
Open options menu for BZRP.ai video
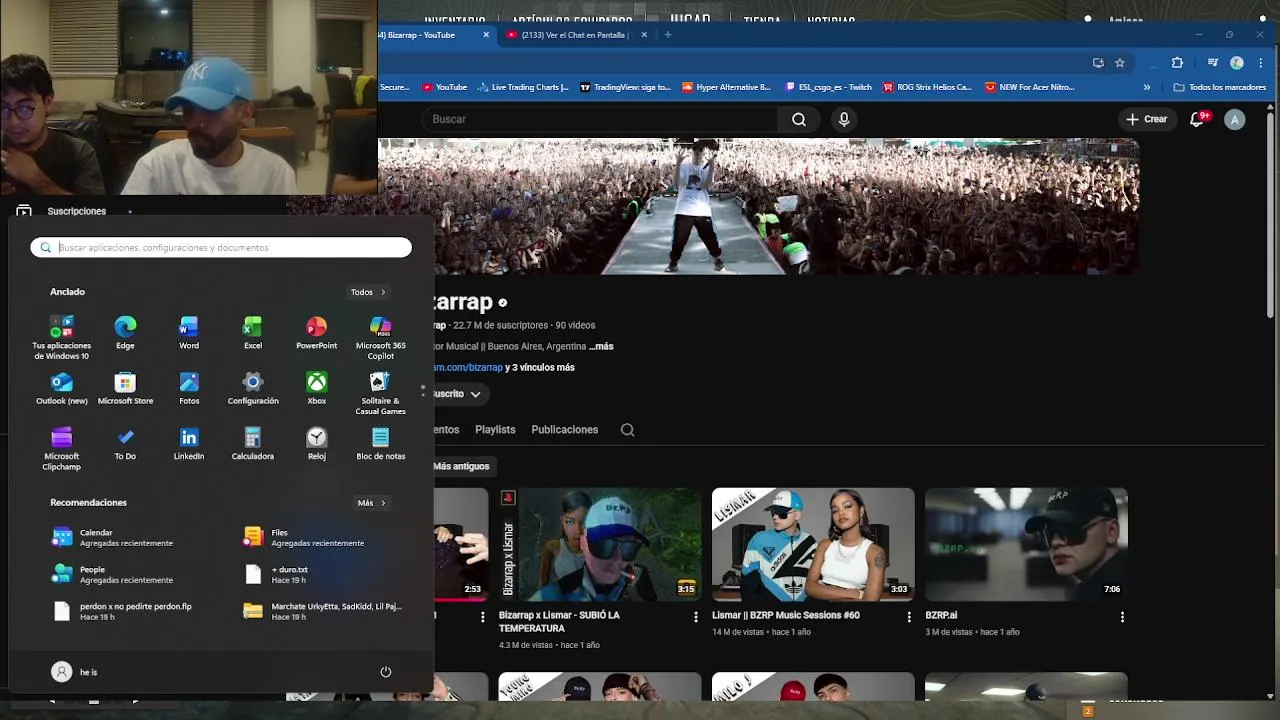1122,617
